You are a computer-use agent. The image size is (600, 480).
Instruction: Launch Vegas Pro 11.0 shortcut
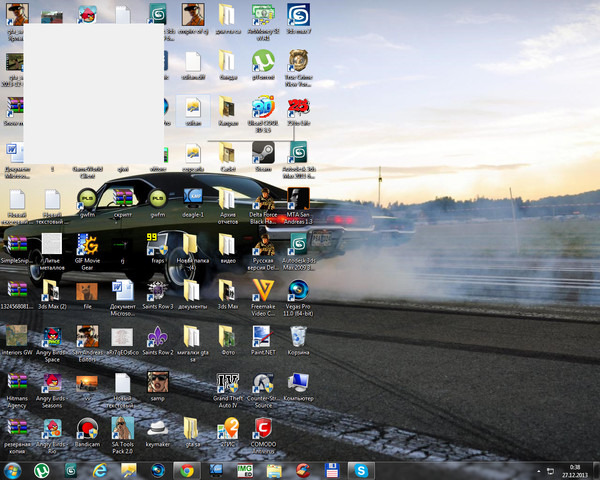point(297,291)
